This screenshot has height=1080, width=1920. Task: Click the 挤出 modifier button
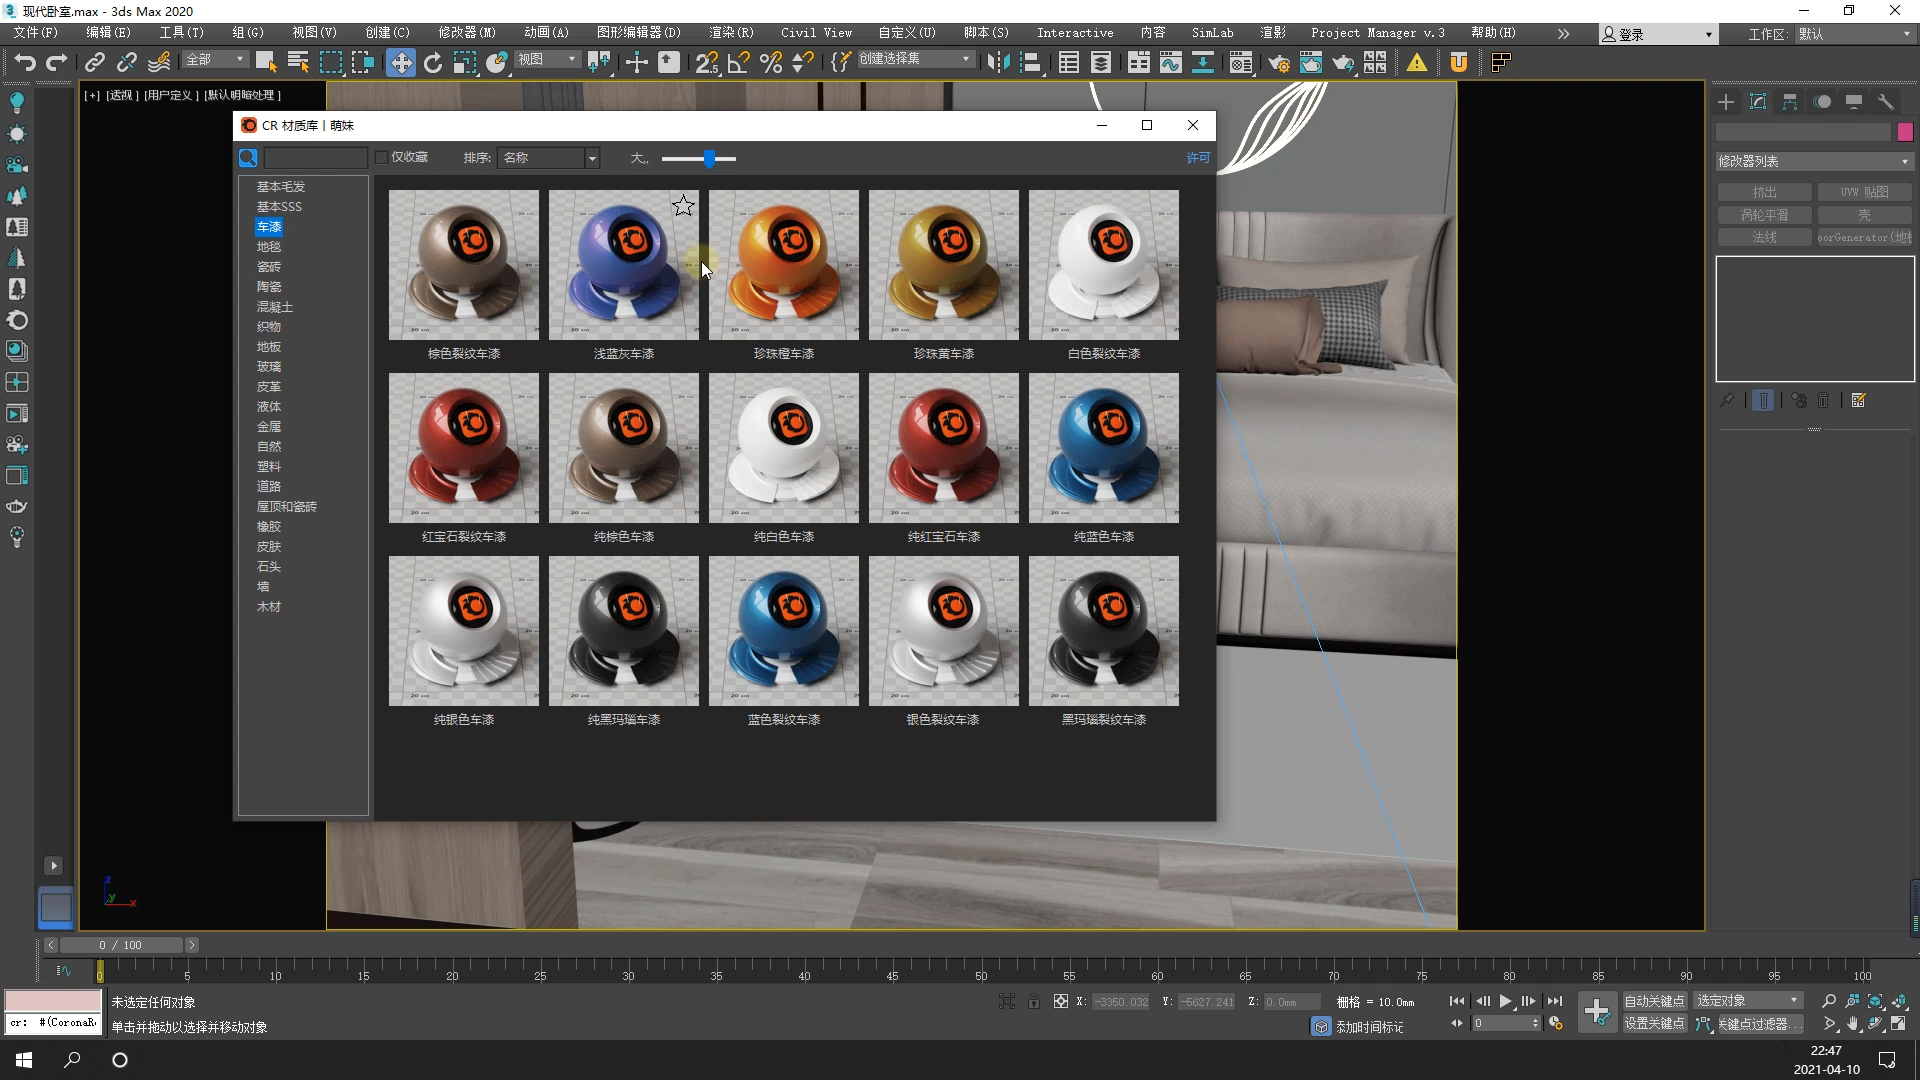(1764, 192)
